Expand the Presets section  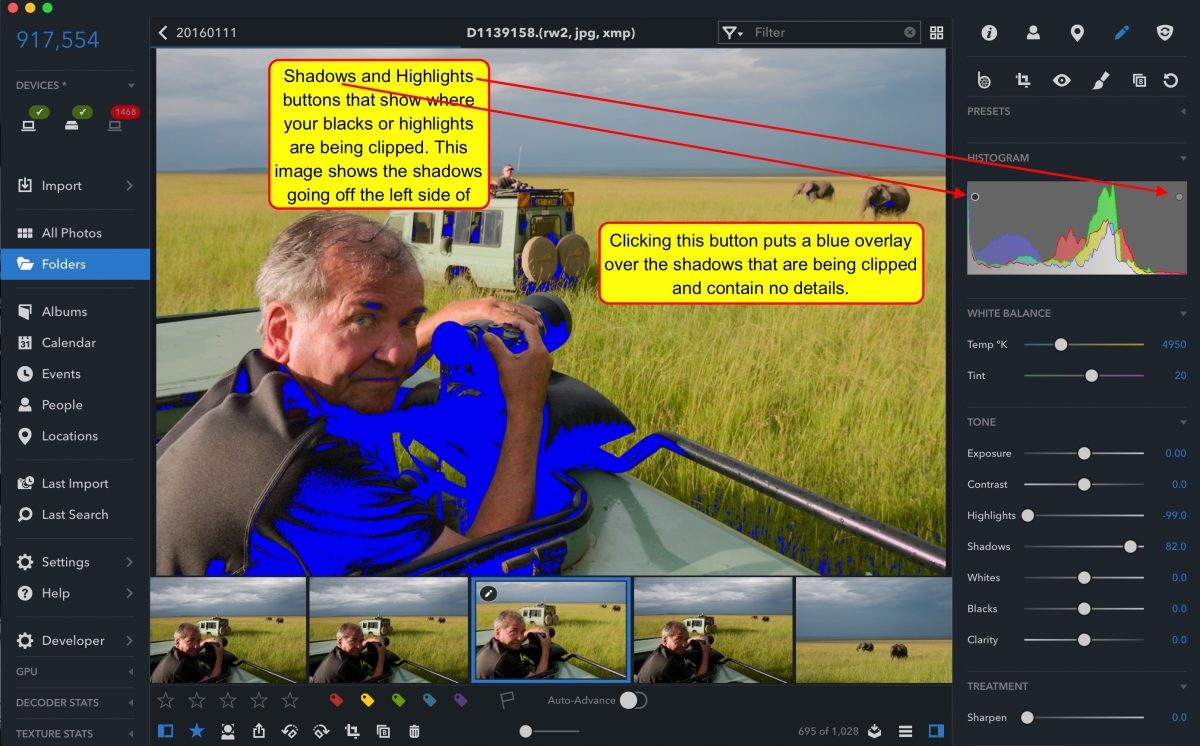point(1183,111)
